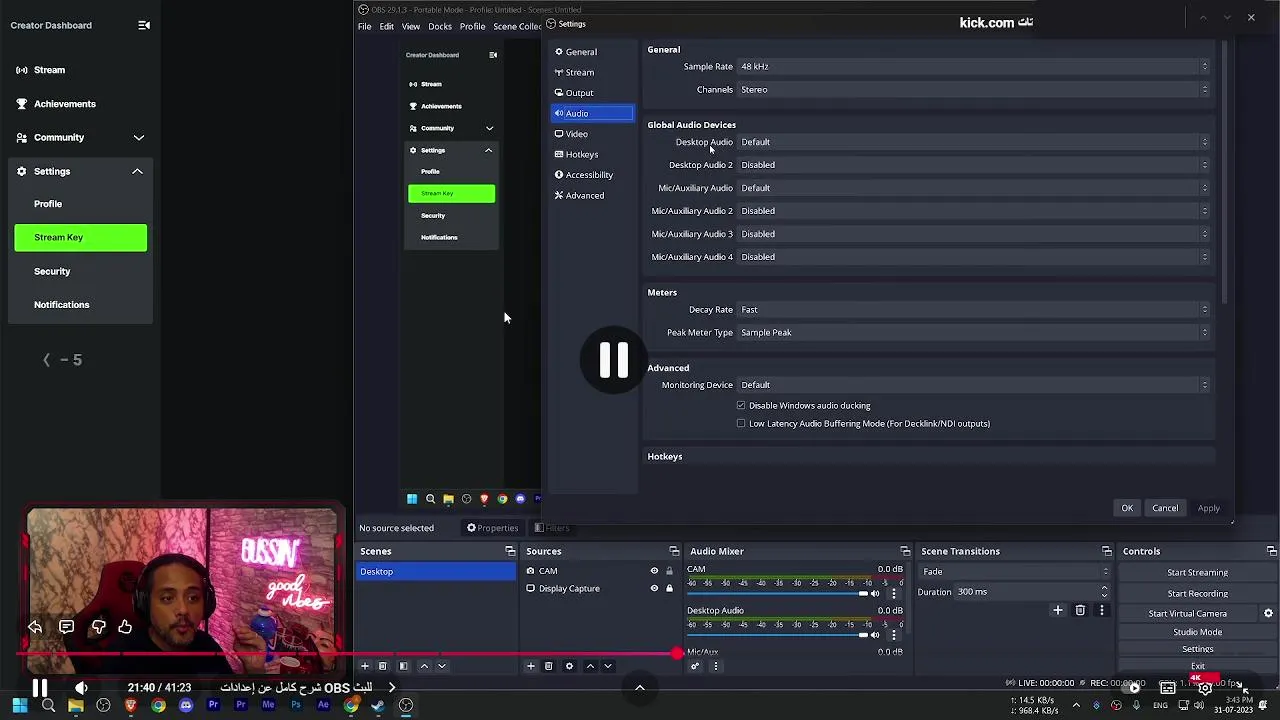Move source down with the Sources arrow
1280x720 pixels.
click(608, 666)
